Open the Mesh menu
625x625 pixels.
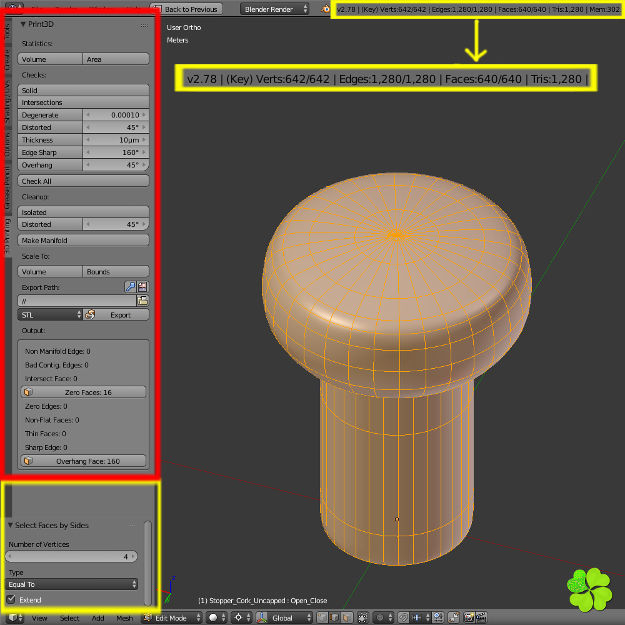click(124, 618)
